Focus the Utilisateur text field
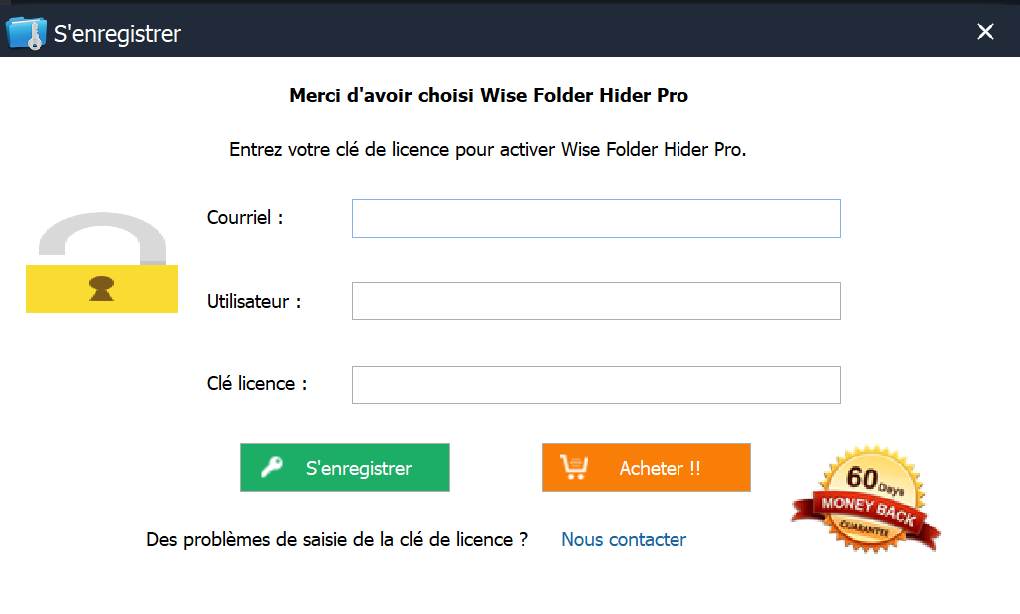Viewport: 1020px width, 614px height. point(596,301)
